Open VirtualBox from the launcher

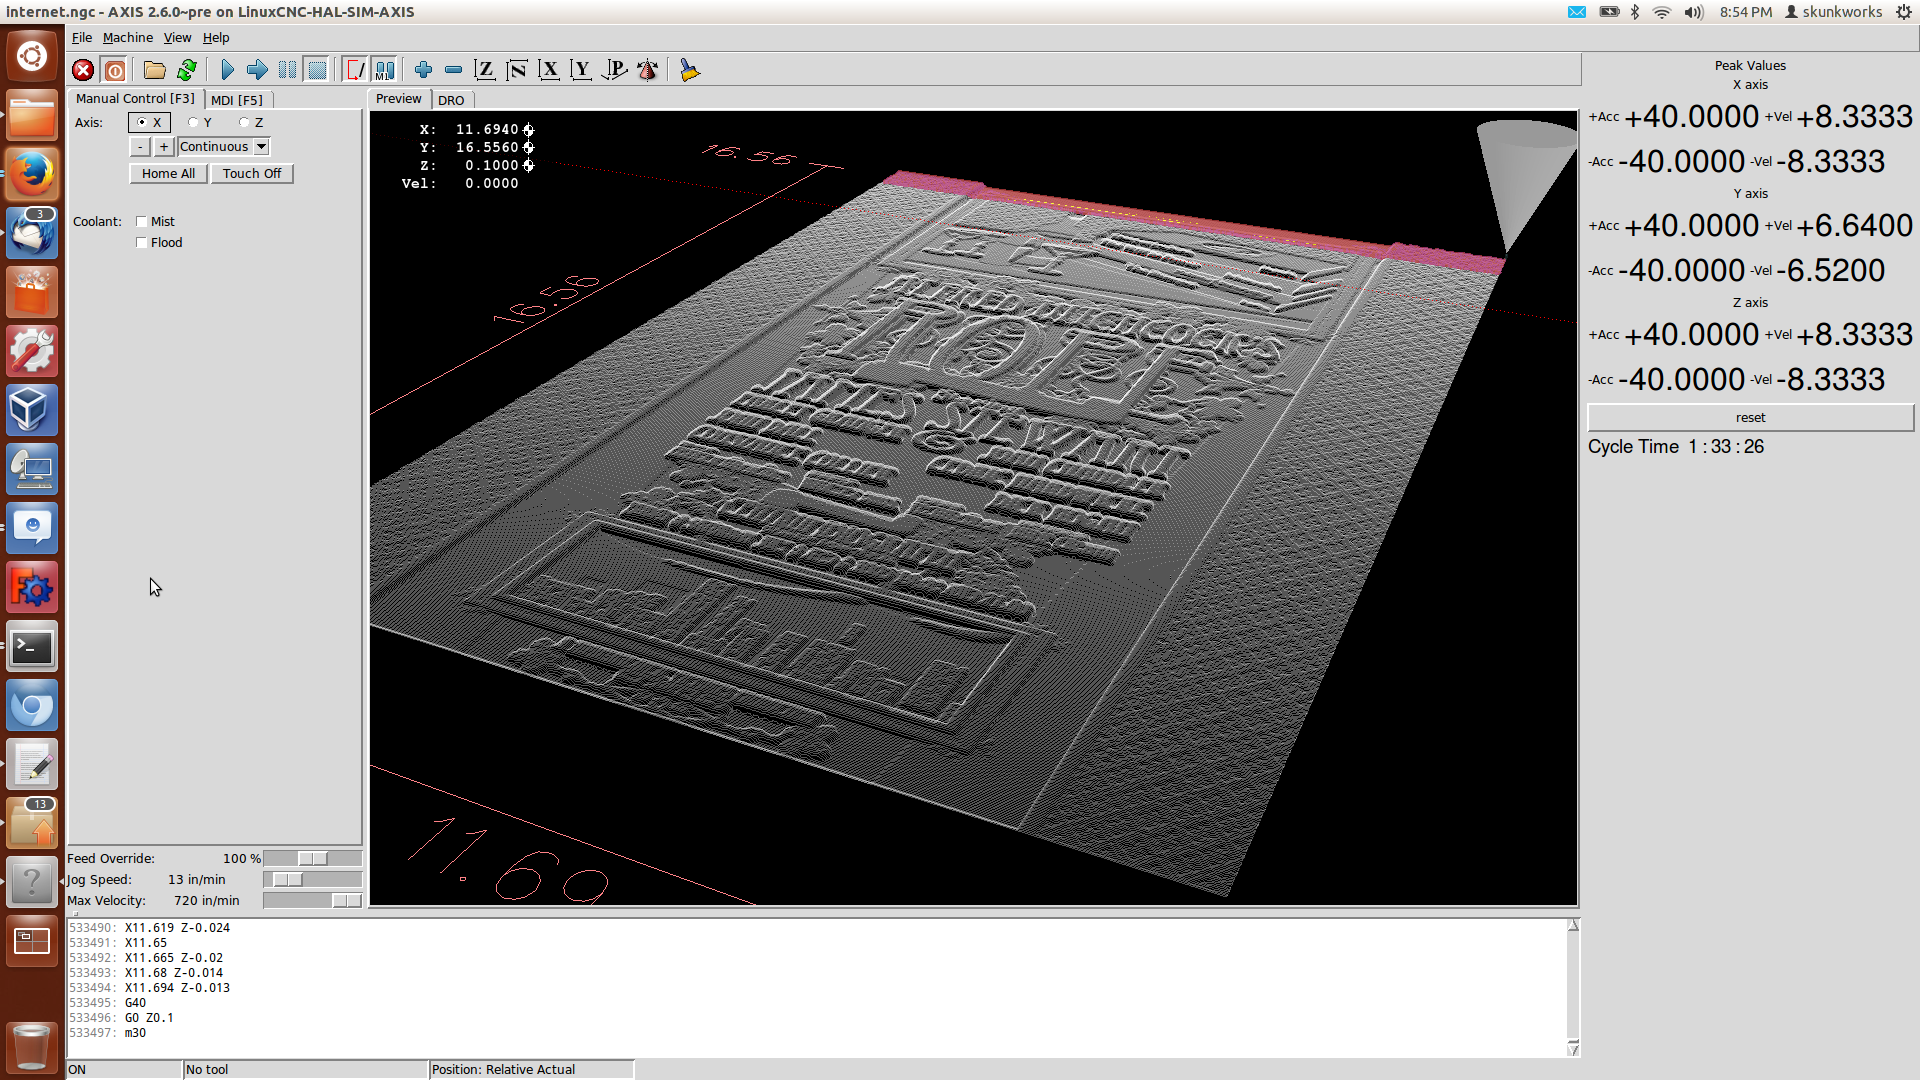tap(32, 410)
